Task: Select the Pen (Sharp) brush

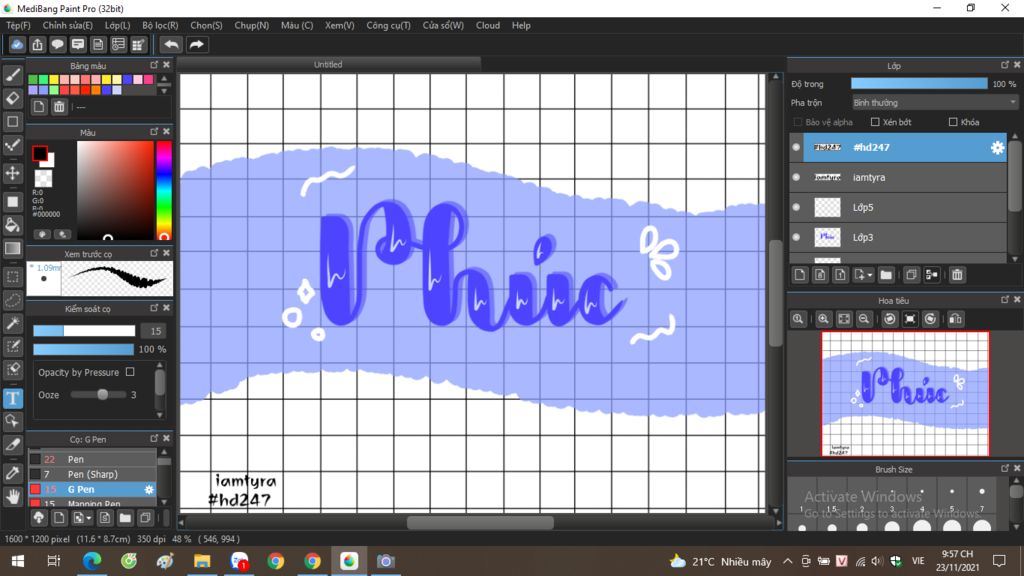Action: [x=92, y=474]
